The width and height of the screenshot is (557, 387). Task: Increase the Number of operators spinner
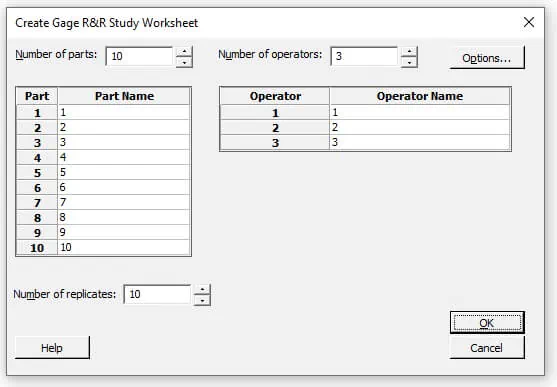(409, 52)
